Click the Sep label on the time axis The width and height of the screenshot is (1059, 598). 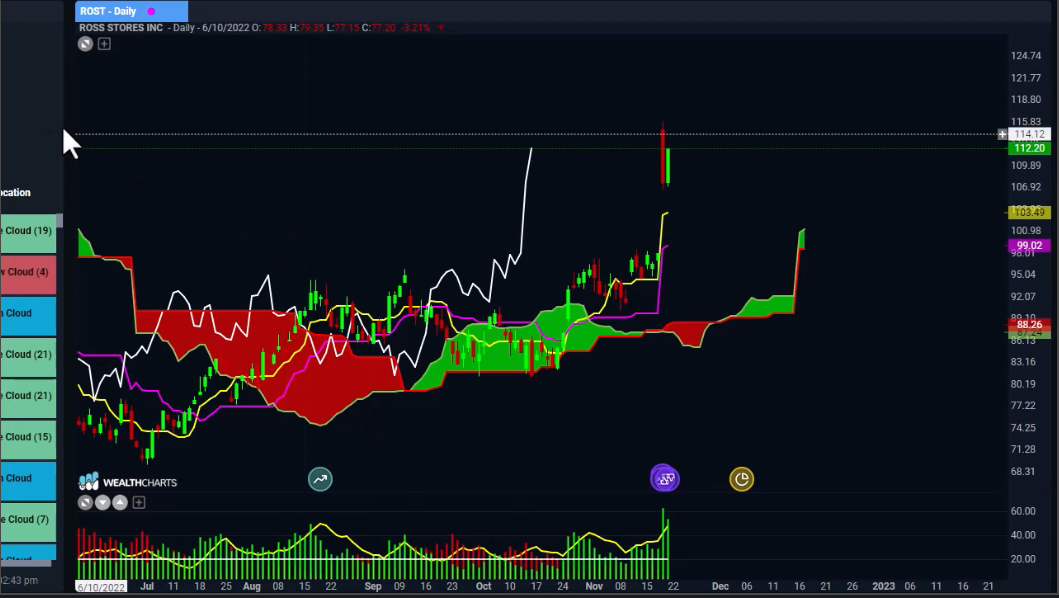[x=373, y=586]
